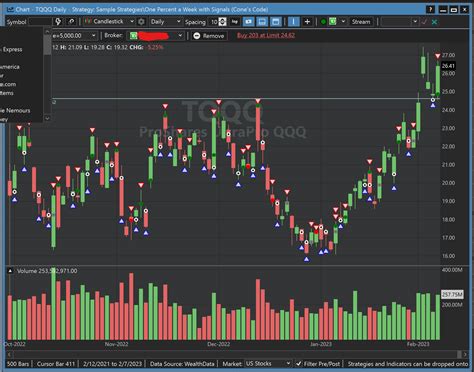Click the Buy 203 at Limit 24.62 link
474x372 pixels.
pos(266,35)
